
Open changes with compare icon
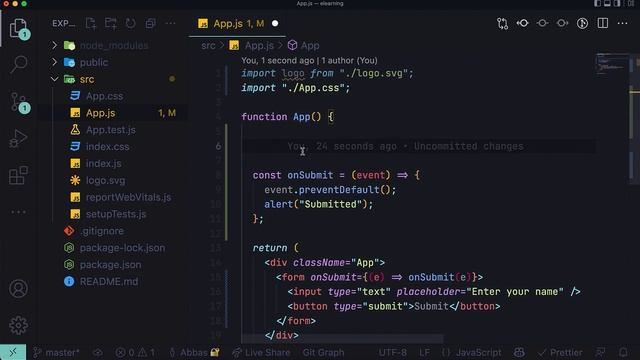pyautogui.click(x=502, y=23)
